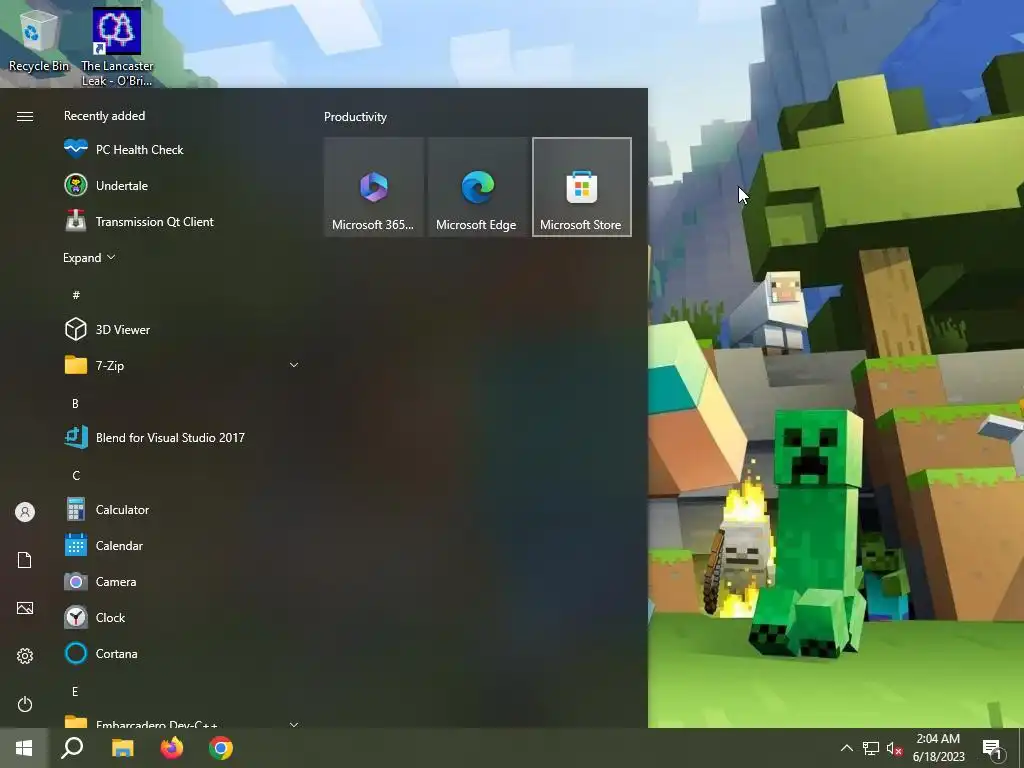Launch Blend for Visual Studio 2017
1024x768 pixels.
[182, 438]
